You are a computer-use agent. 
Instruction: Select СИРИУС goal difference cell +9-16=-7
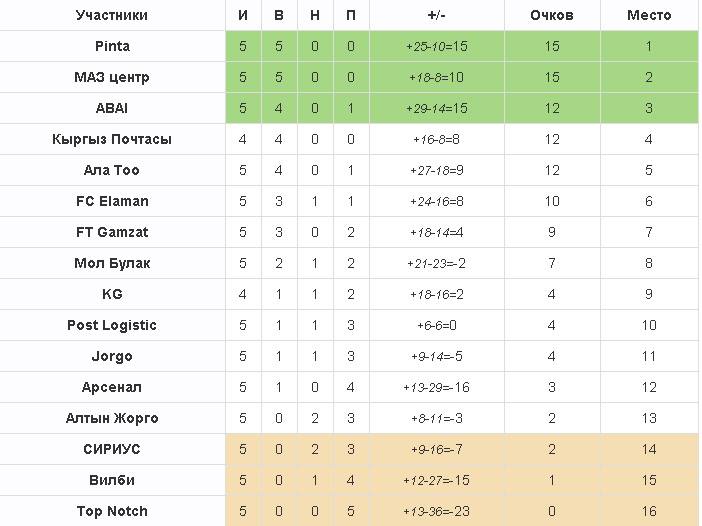(436, 449)
